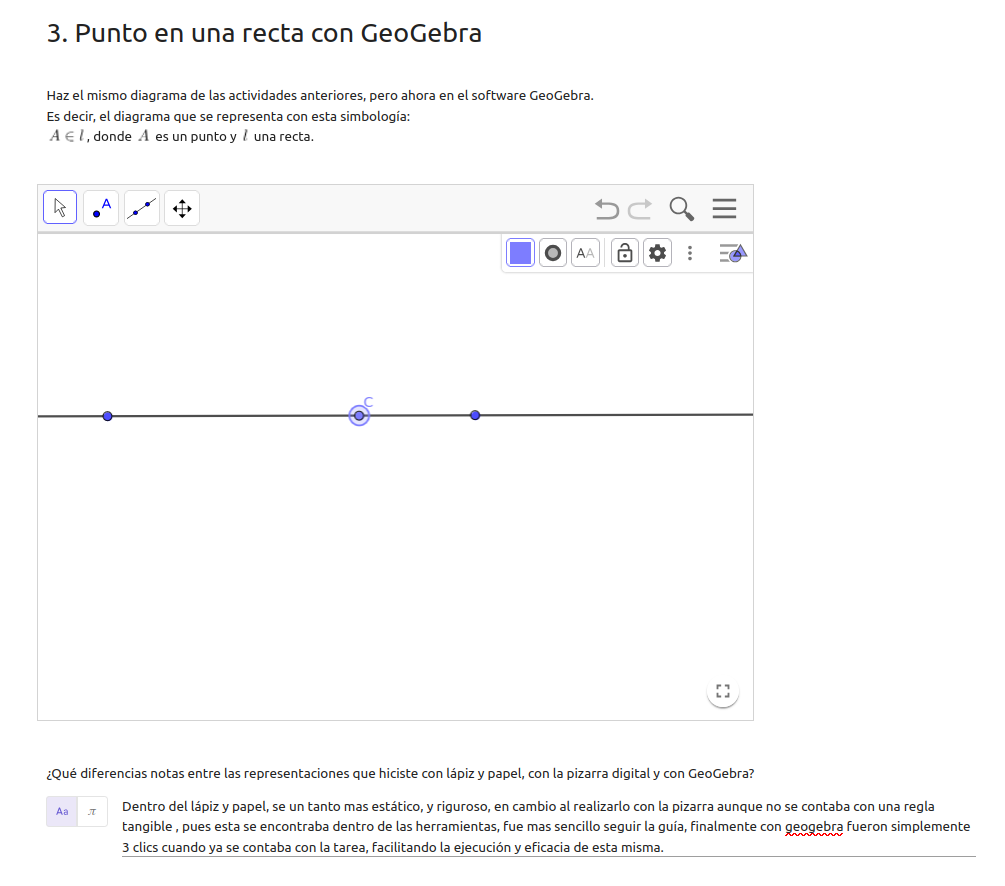1005x886 pixels.
Task: Click the Undo arrow
Action: click(x=606, y=208)
